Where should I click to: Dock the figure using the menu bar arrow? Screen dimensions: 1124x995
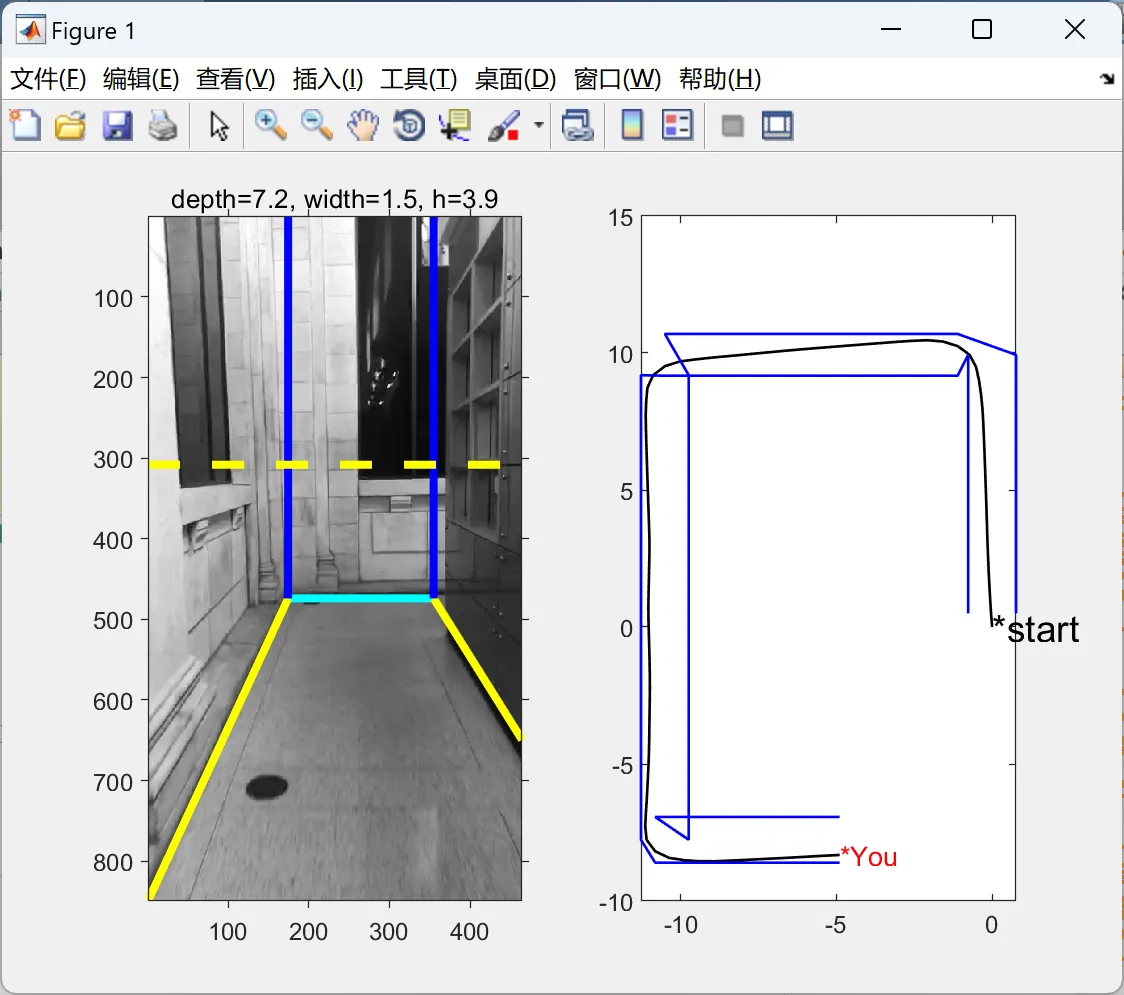(x=1106, y=79)
